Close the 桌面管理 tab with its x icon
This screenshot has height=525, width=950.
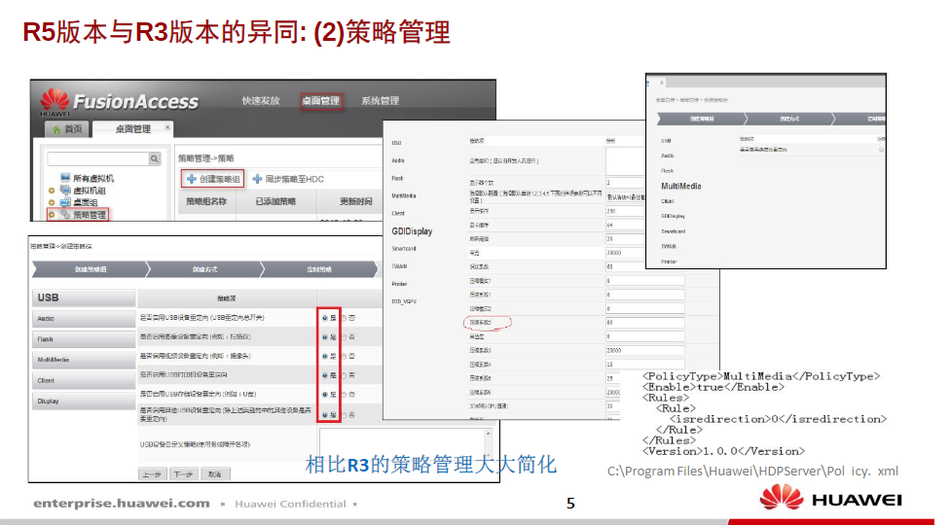[x=167, y=128]
